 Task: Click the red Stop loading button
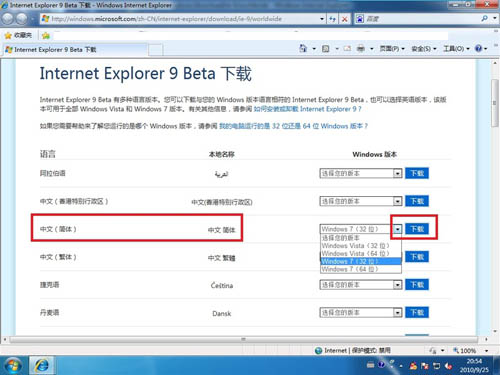tap(345, 19)
